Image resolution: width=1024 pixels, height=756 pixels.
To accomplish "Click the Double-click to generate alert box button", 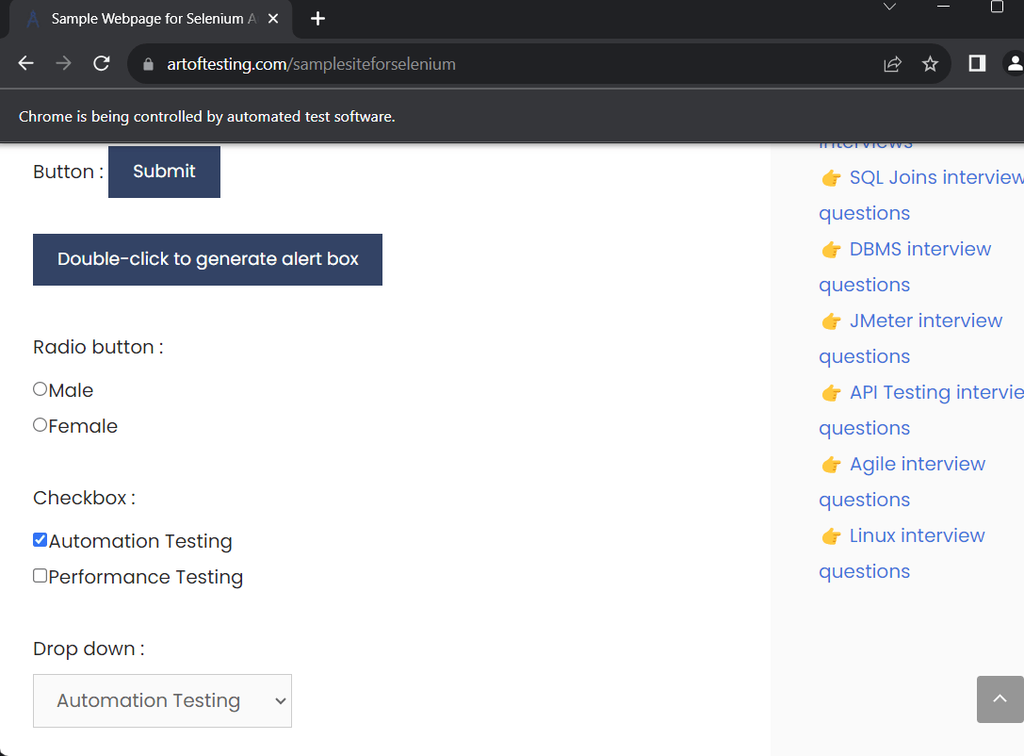I will pyautogui.click(x=207, y=259).
